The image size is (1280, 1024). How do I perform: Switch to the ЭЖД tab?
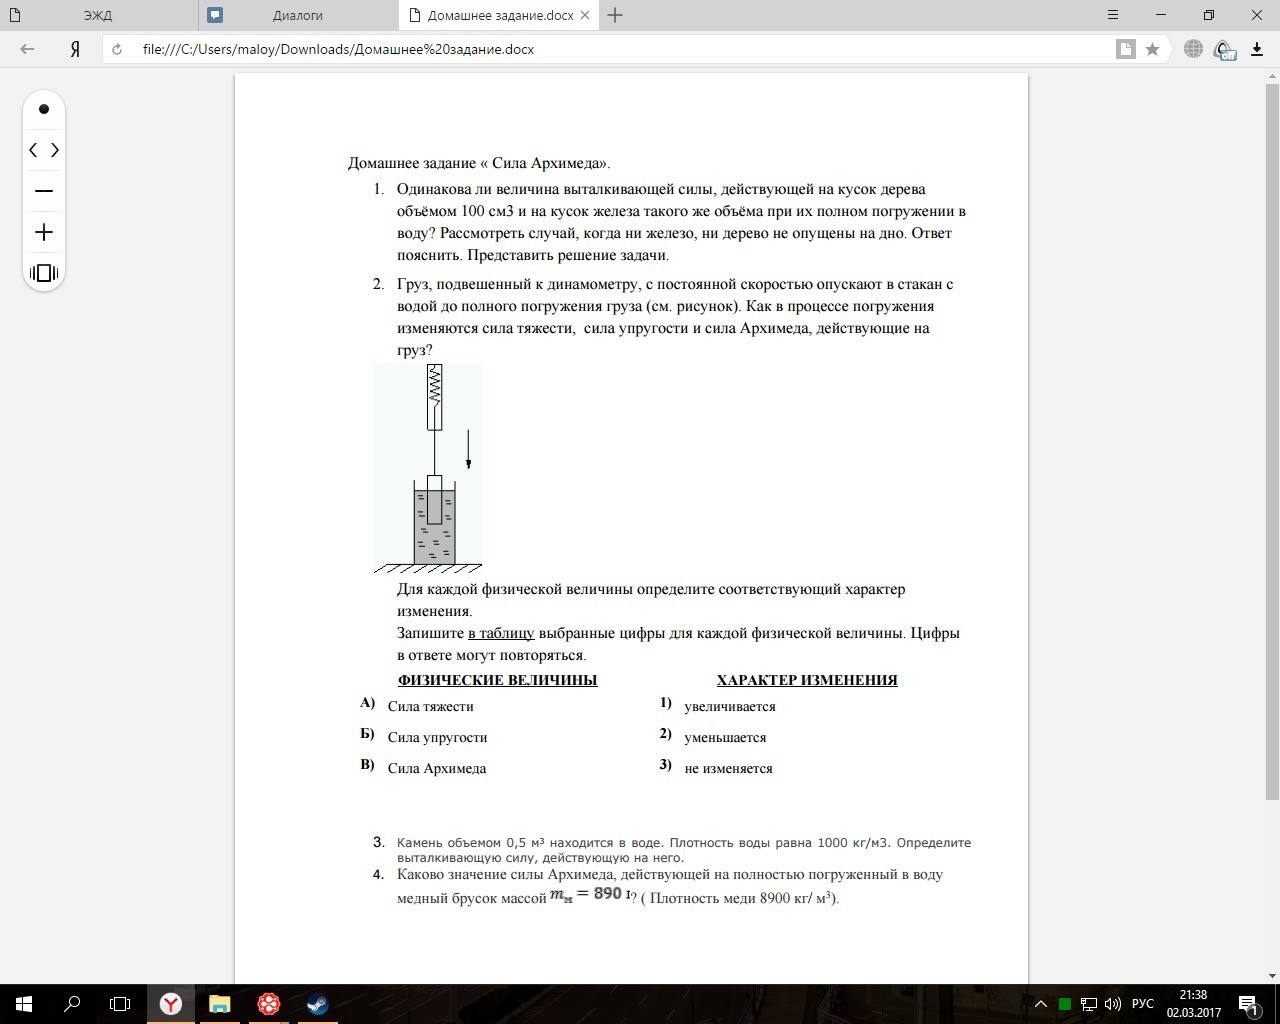tap(98, 15)
